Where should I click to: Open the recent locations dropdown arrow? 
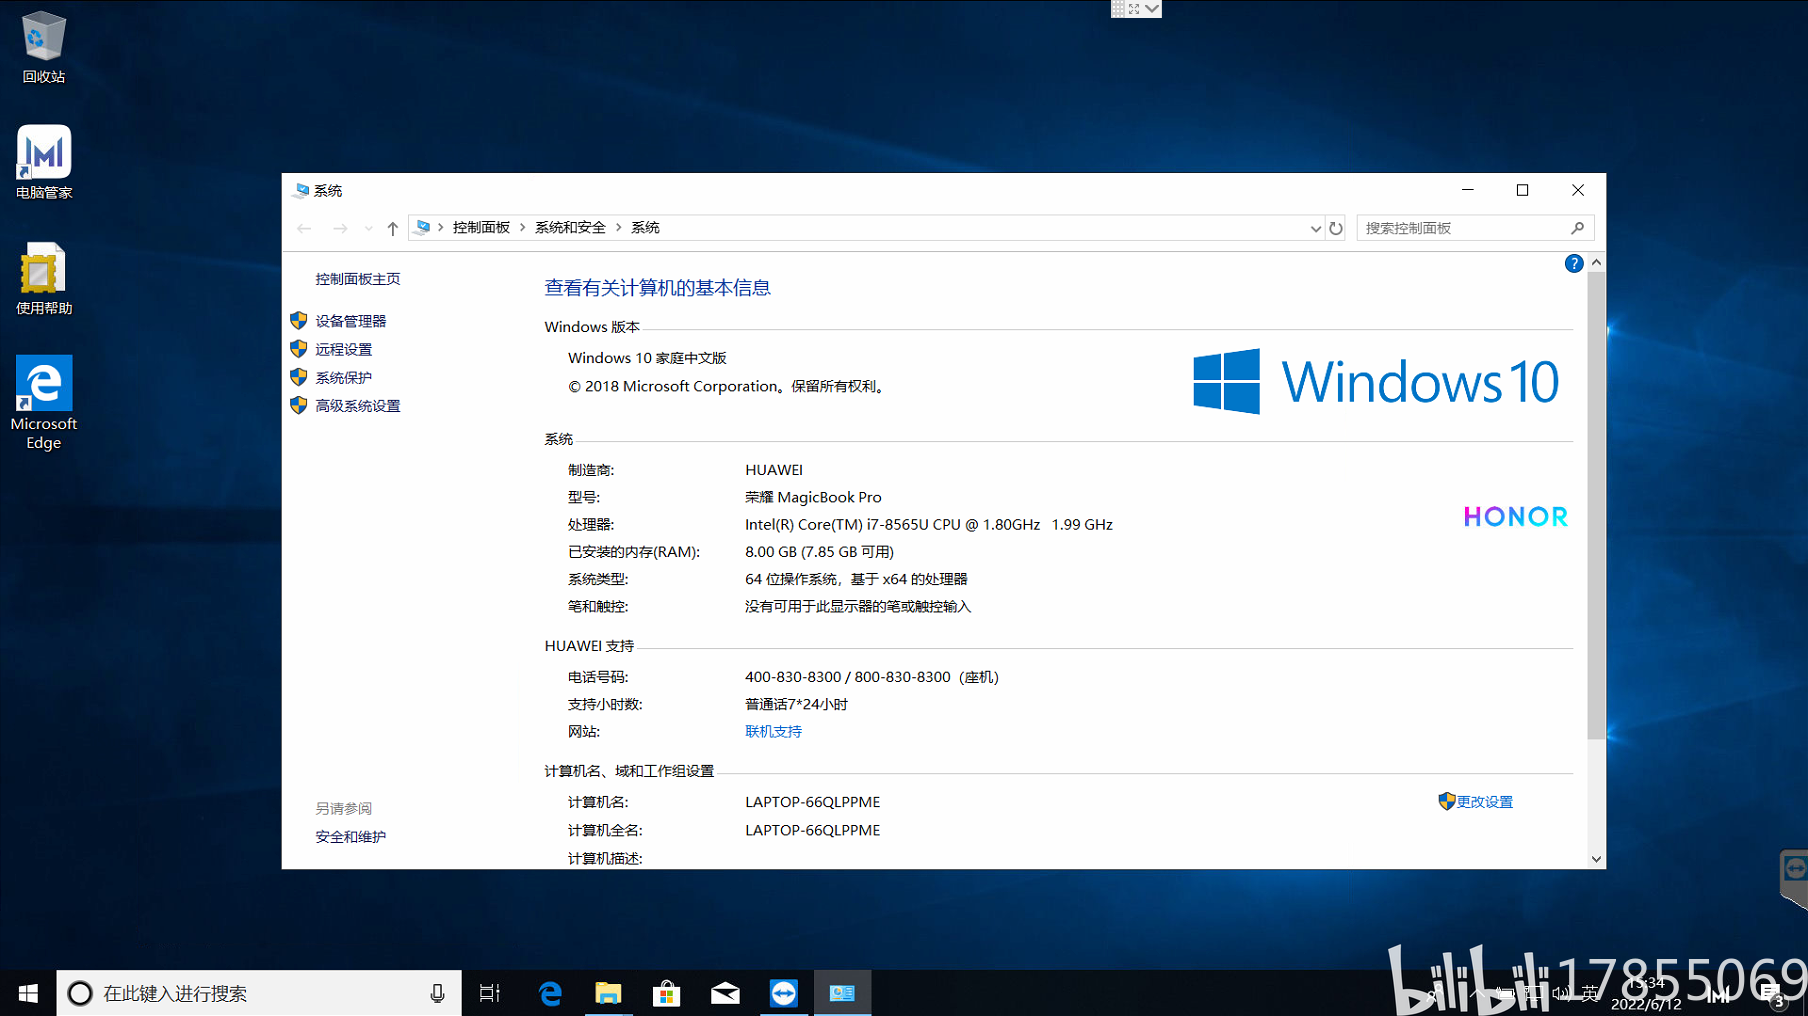pos(368,228)
